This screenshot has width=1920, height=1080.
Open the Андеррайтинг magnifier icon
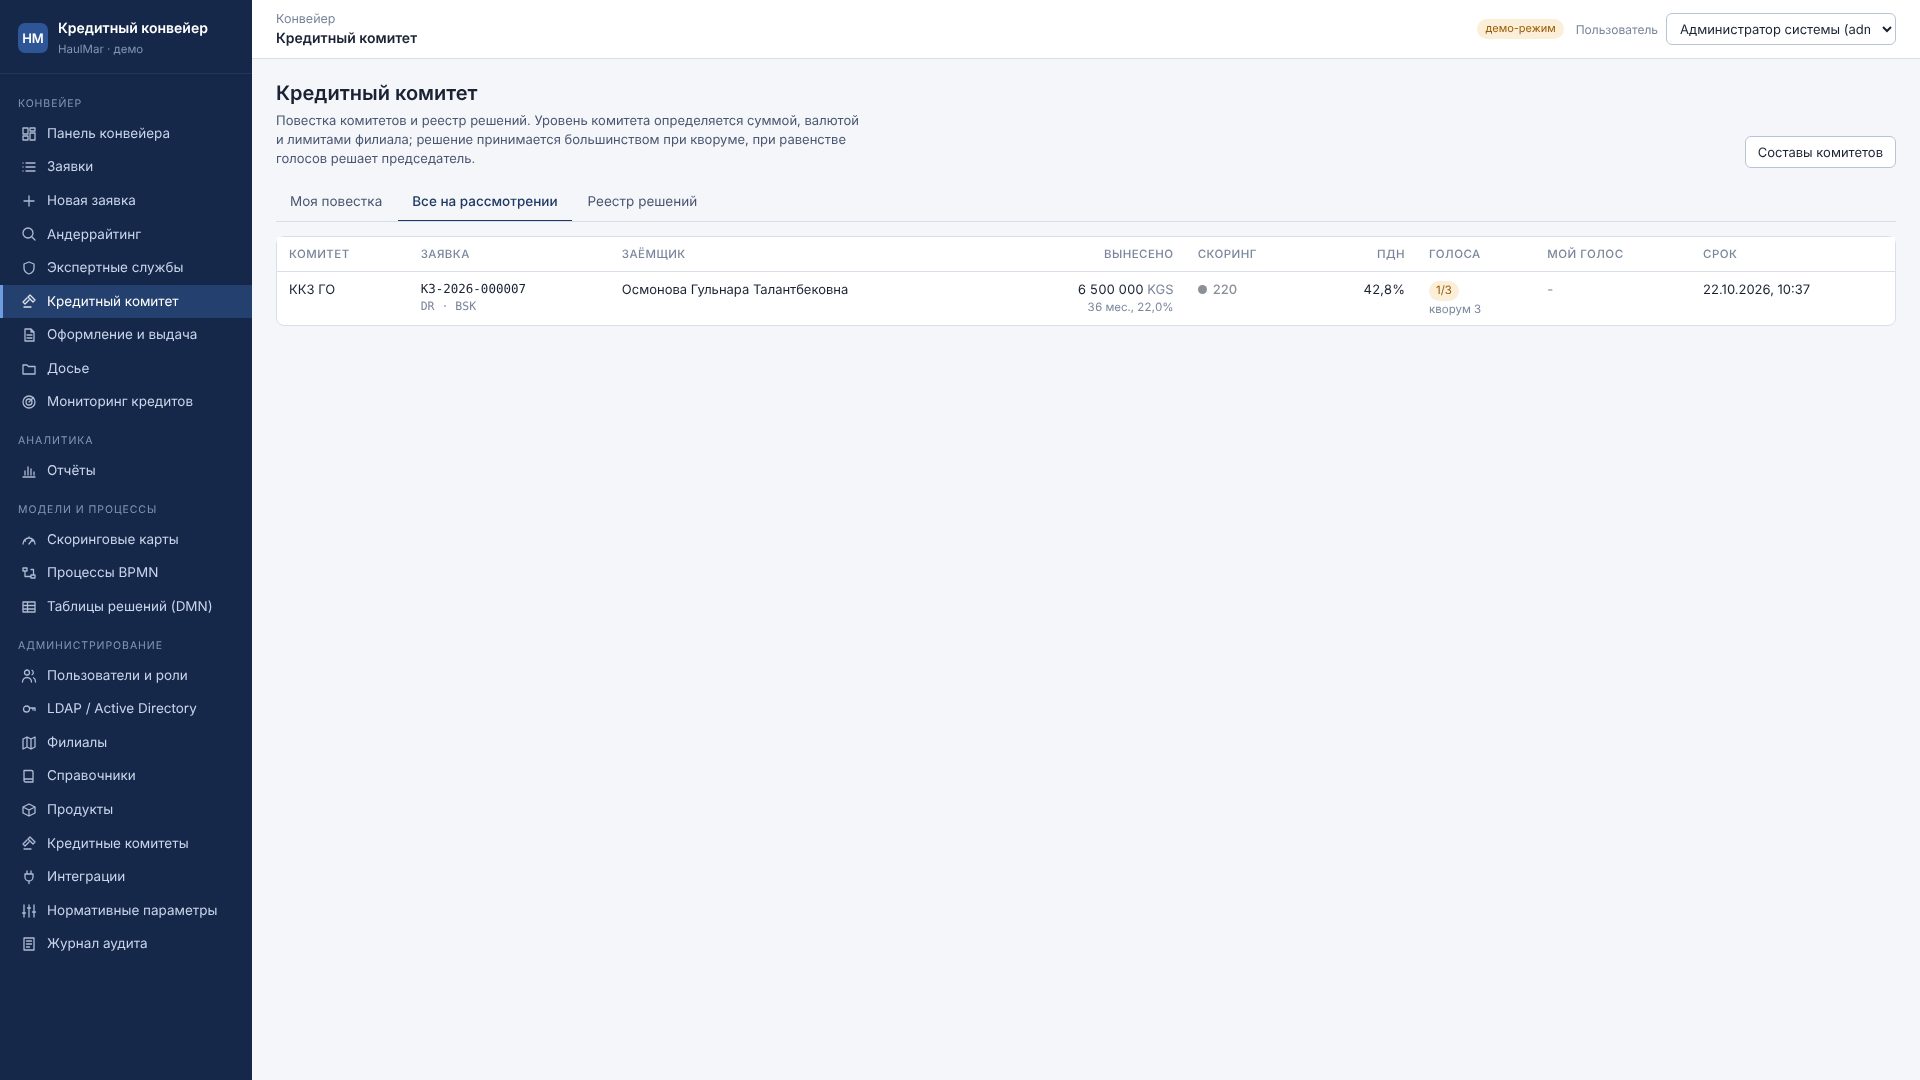click(x=29, y=235)
